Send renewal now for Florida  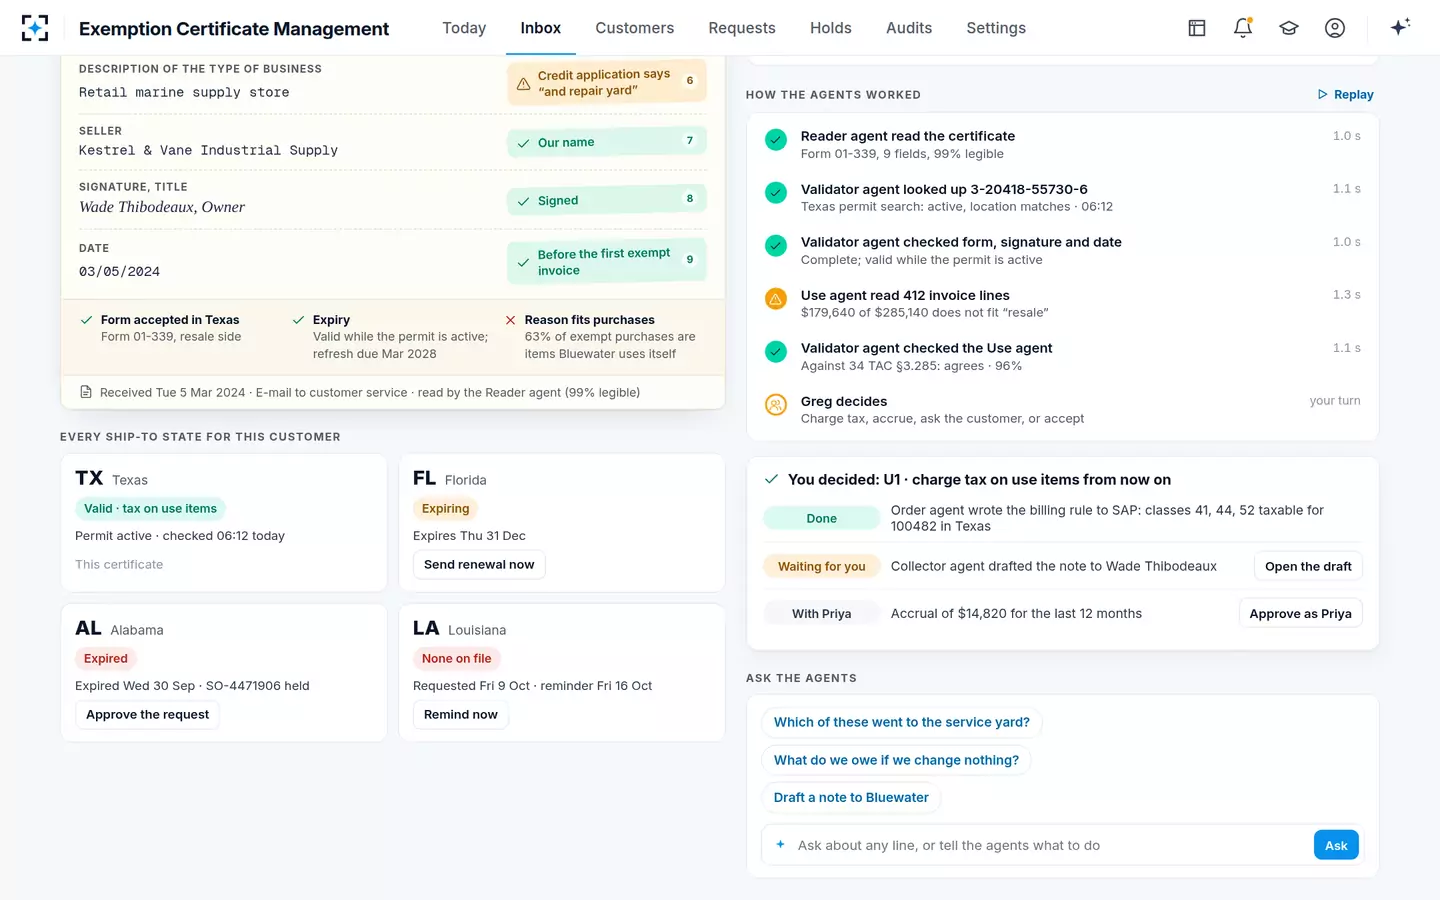pos(479,565)
